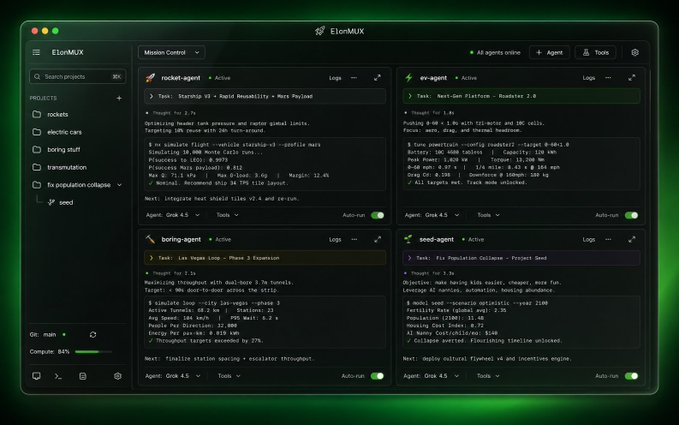Open sidebar footer settings gear

pos(117,376)
